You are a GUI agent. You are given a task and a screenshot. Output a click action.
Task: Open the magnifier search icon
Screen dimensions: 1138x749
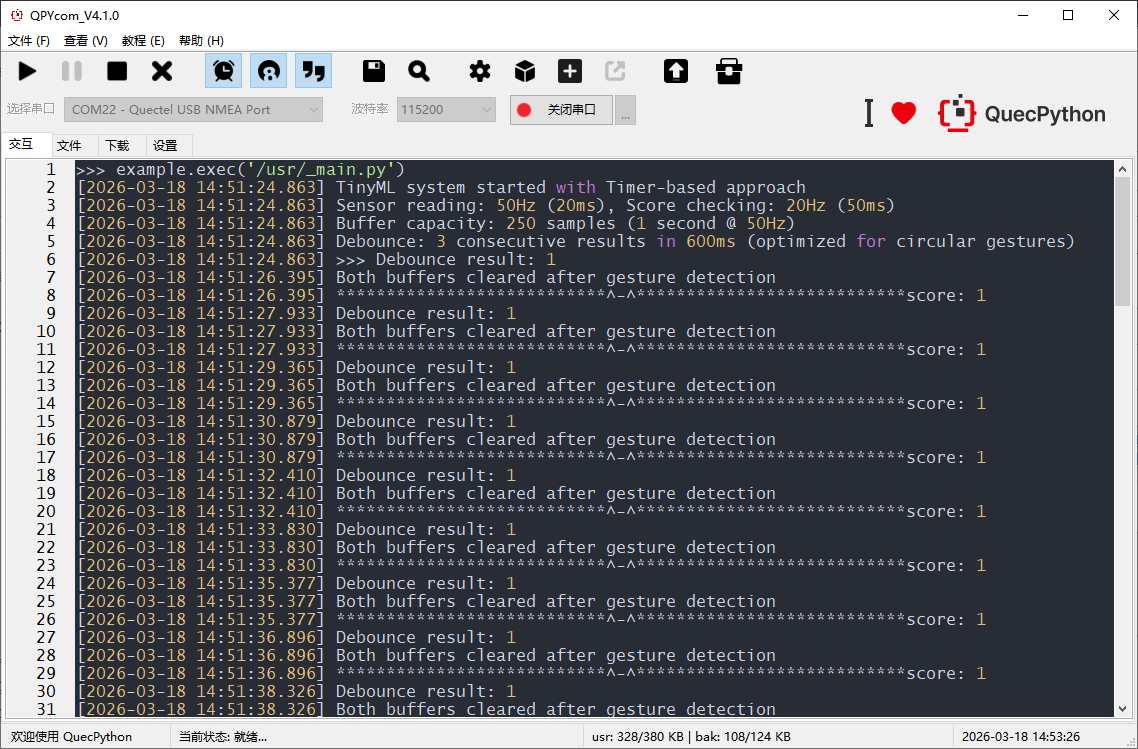tap(419, 71)
